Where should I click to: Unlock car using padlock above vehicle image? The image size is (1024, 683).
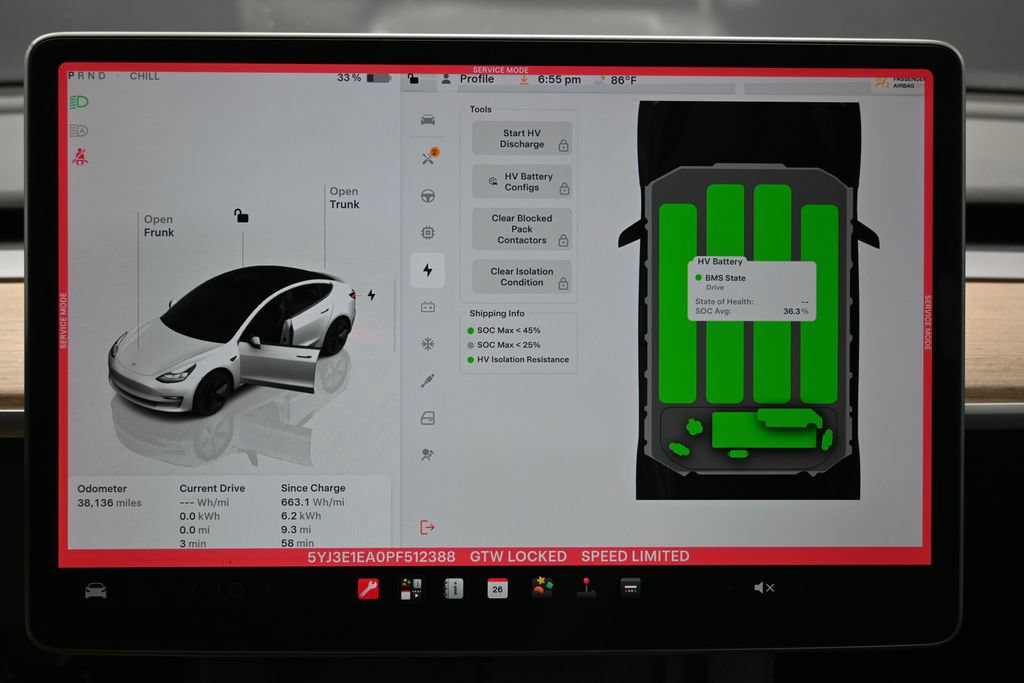coord(241,215)
